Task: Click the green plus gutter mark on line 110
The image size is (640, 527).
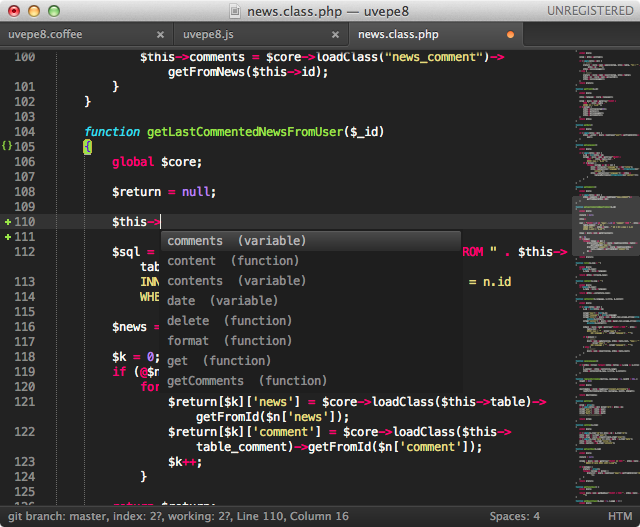Action: [x=7, y=222]
